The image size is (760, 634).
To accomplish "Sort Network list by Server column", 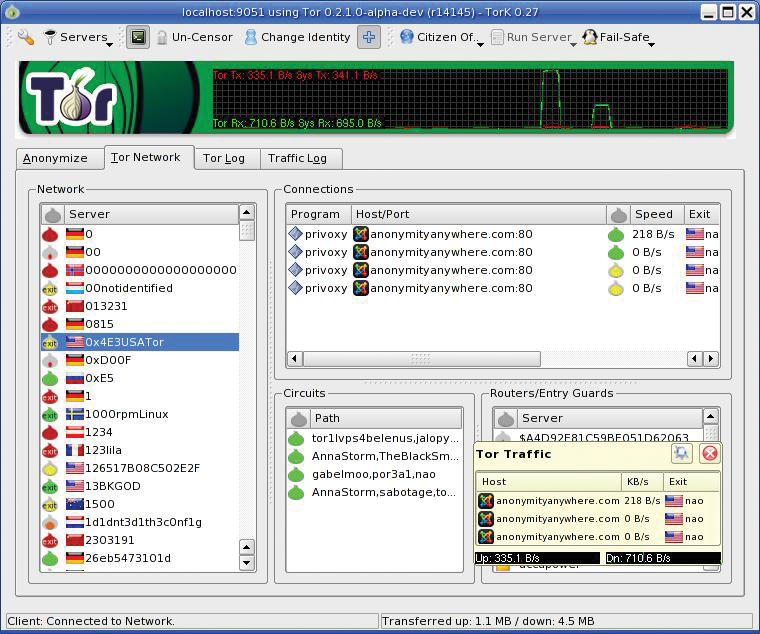I will (x=152, y=214).
